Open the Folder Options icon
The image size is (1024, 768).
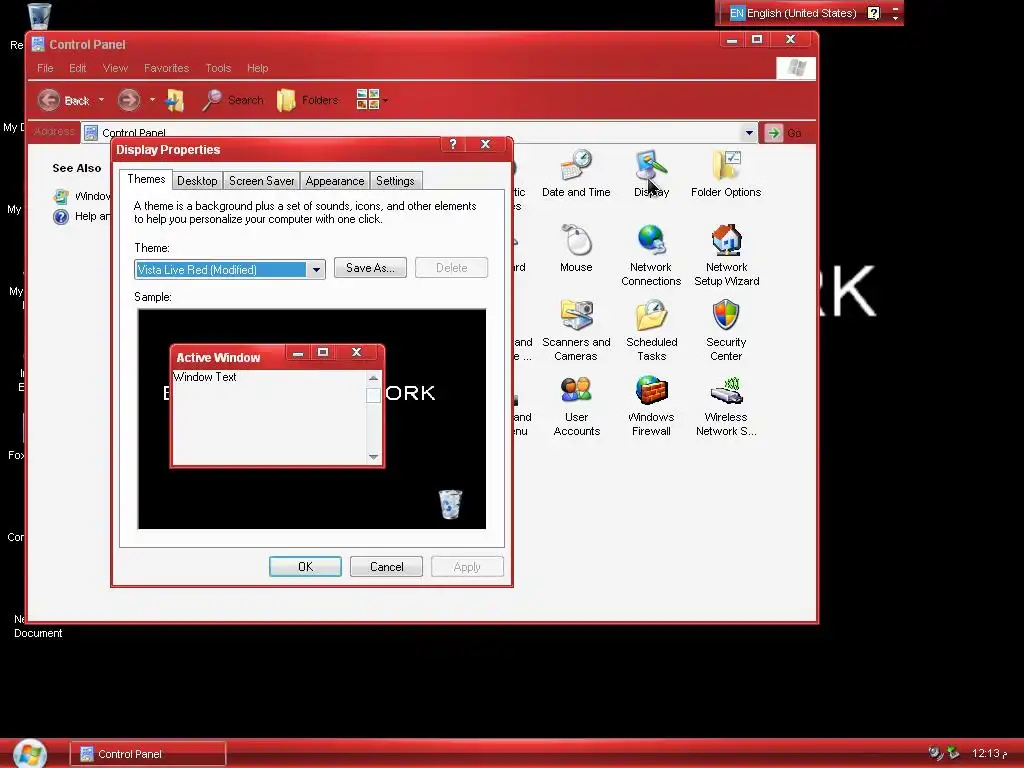pos(726,174)
